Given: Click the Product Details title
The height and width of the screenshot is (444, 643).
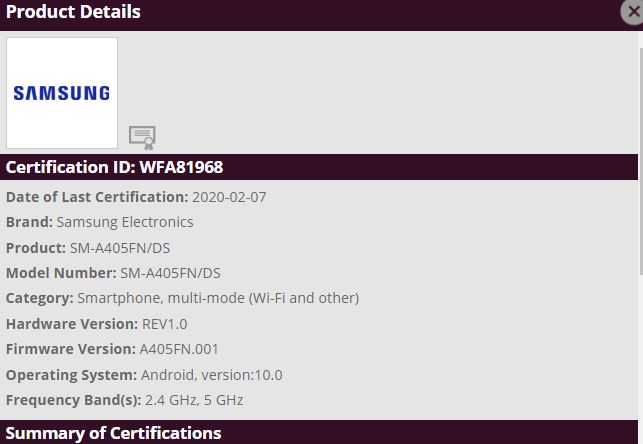Looking at the screenshot, I should (x=73, y=12).
